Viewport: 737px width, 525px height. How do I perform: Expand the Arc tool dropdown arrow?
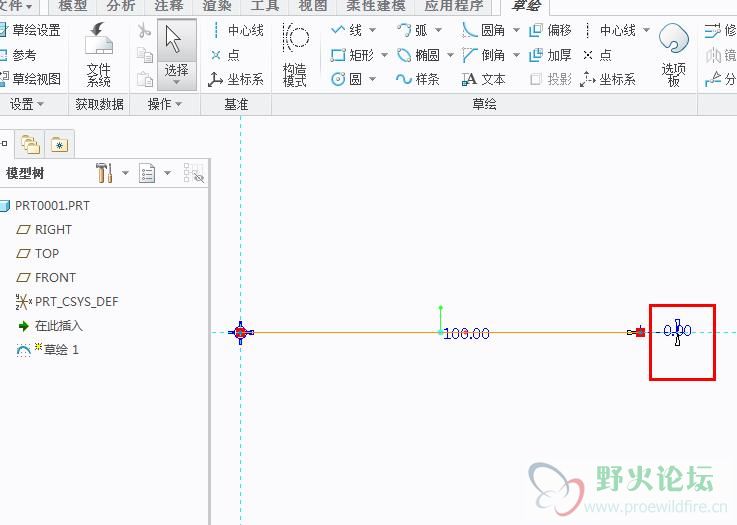point(438,31)
